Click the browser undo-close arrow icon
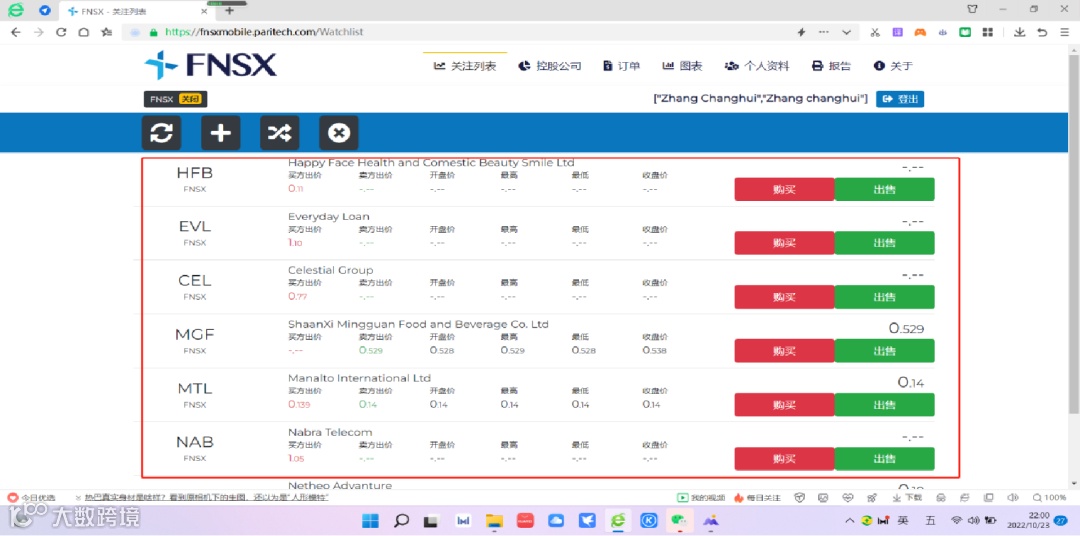This screenshot has height=536, width=1080. click(x=1042, y=32)
